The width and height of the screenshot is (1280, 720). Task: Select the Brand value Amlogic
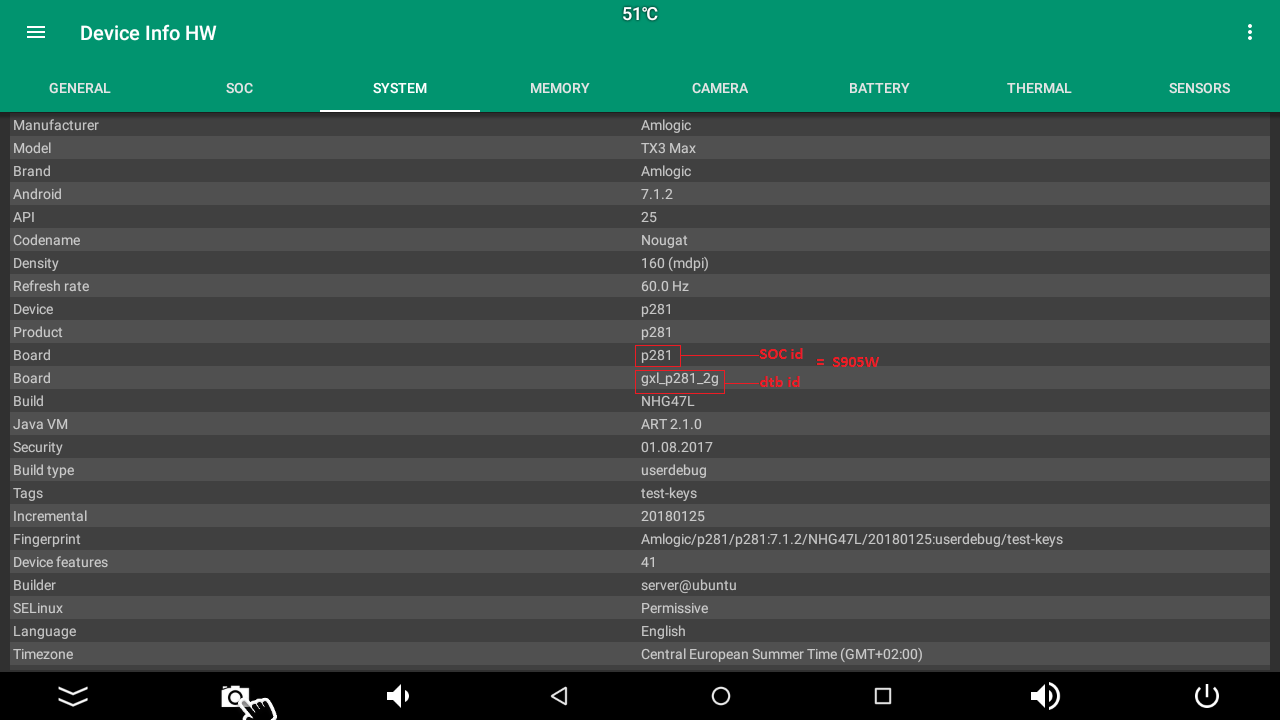(x=666, y=171)
